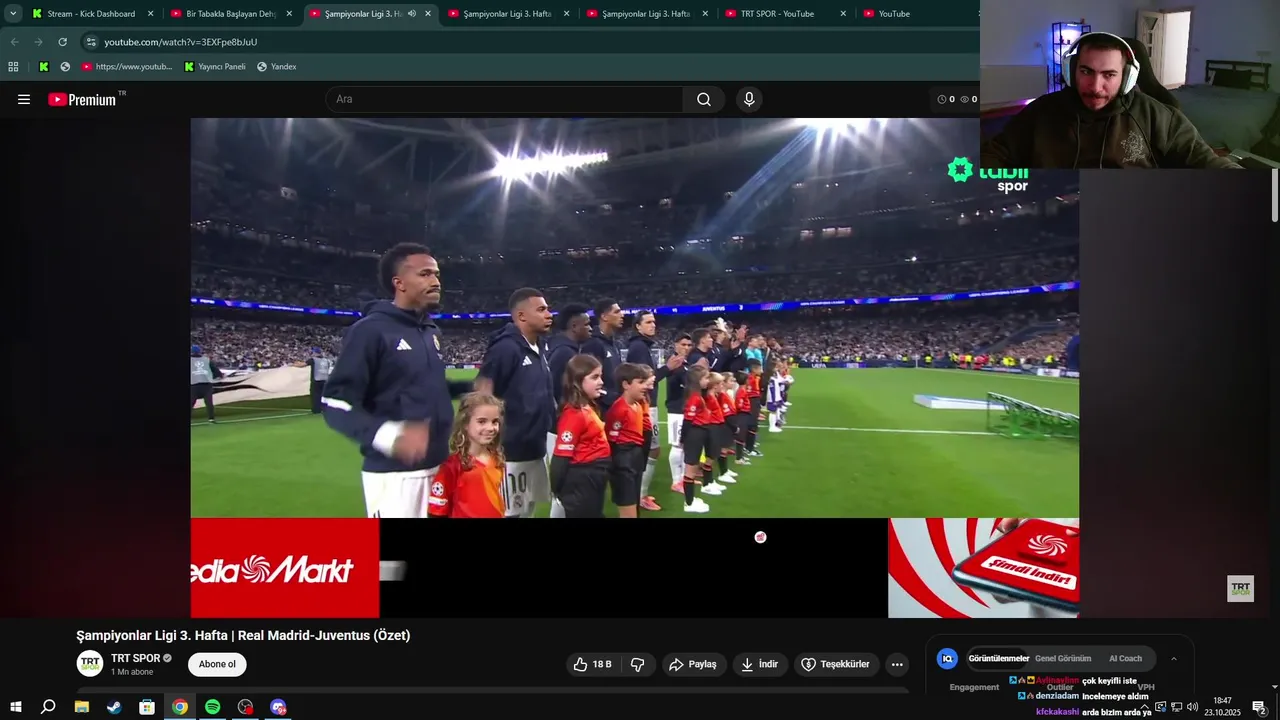Click the MediaMarkt ad banner

point(285,568)
